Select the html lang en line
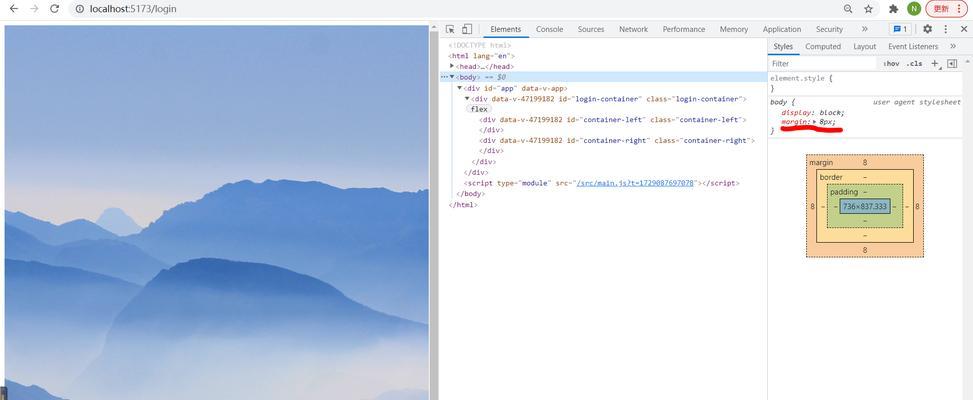 [x=481, y=56]
